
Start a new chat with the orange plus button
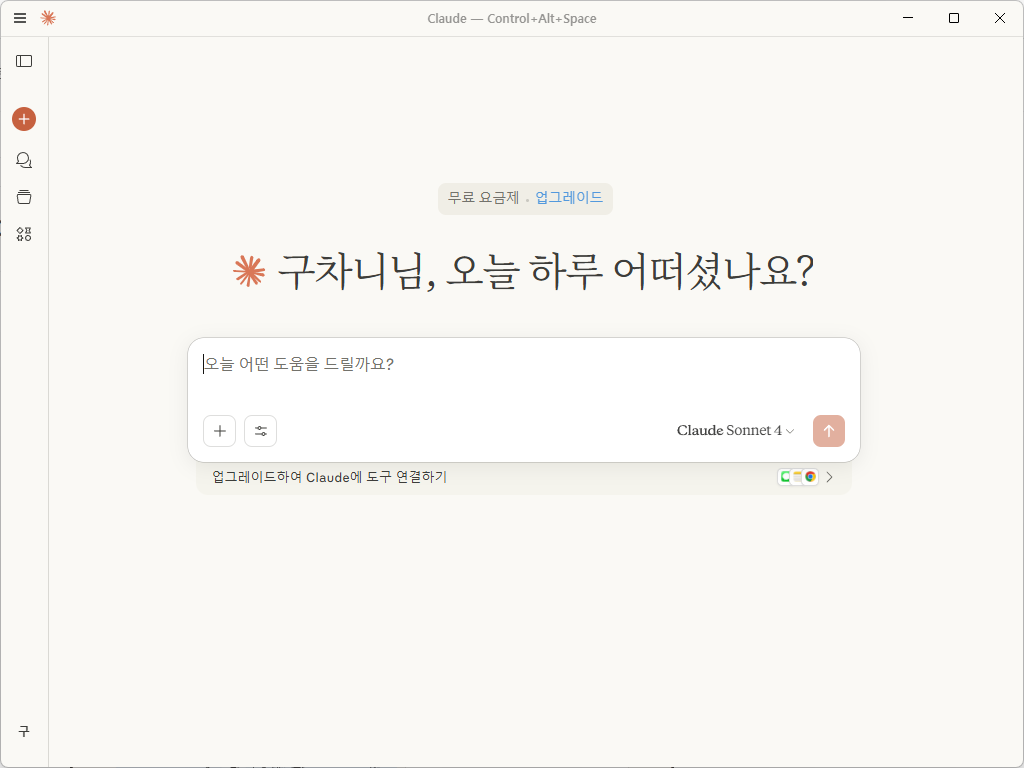point(24,119)
